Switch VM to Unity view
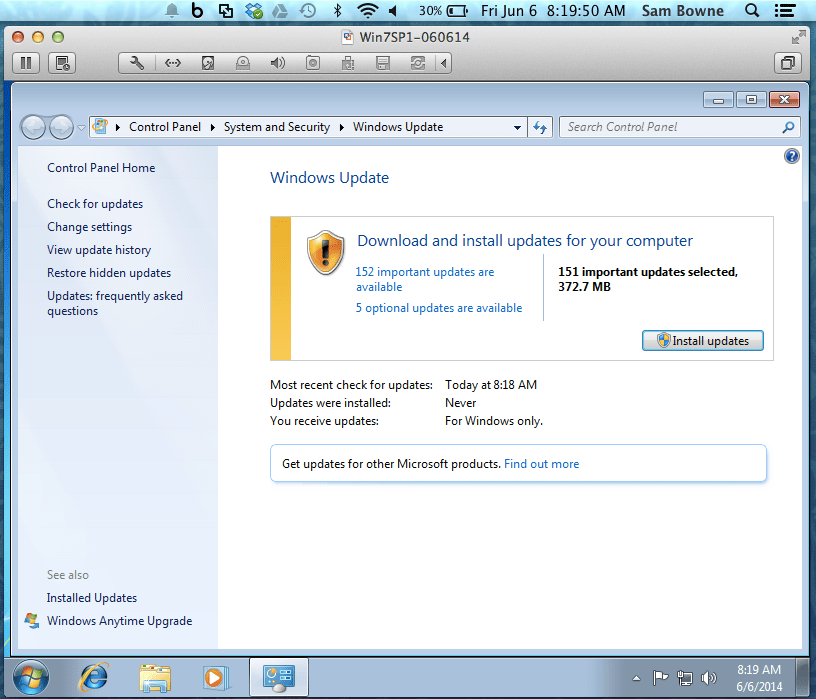 (788, 63)
